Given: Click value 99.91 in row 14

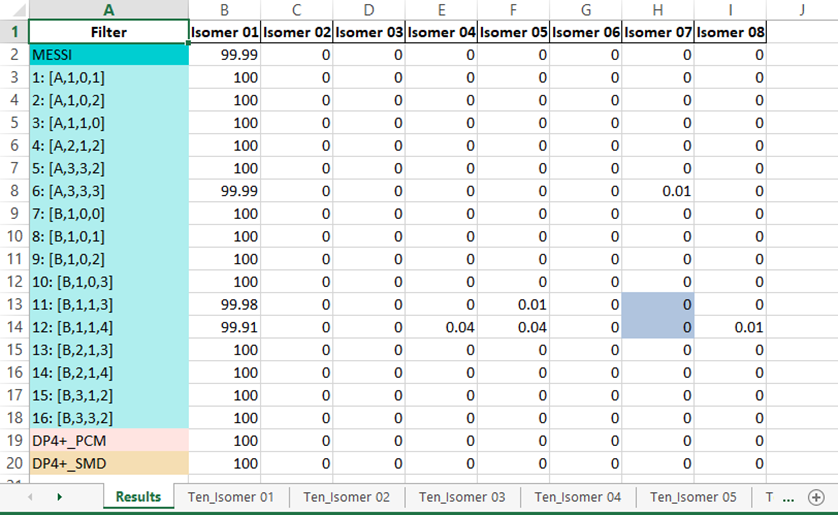Looking at the screenshot, I should click(224, 327).
